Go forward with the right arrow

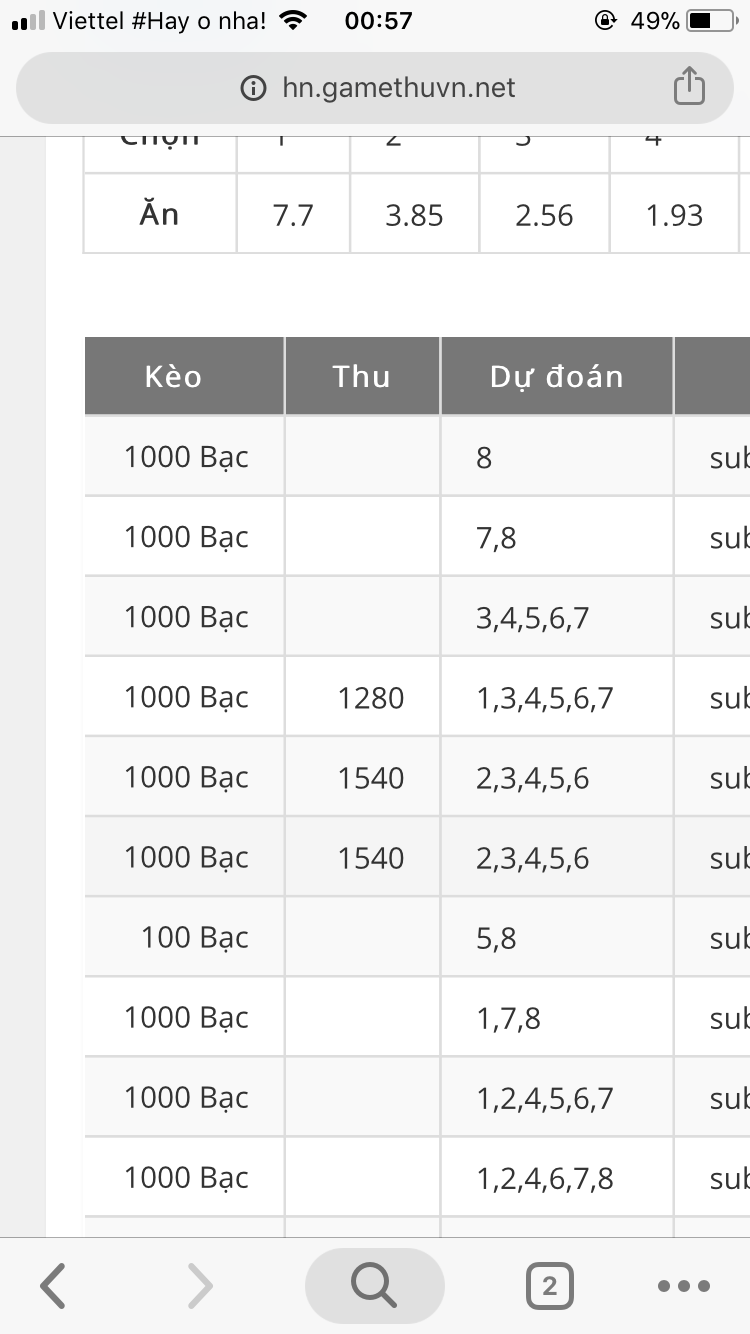(x=200, y=1286)
